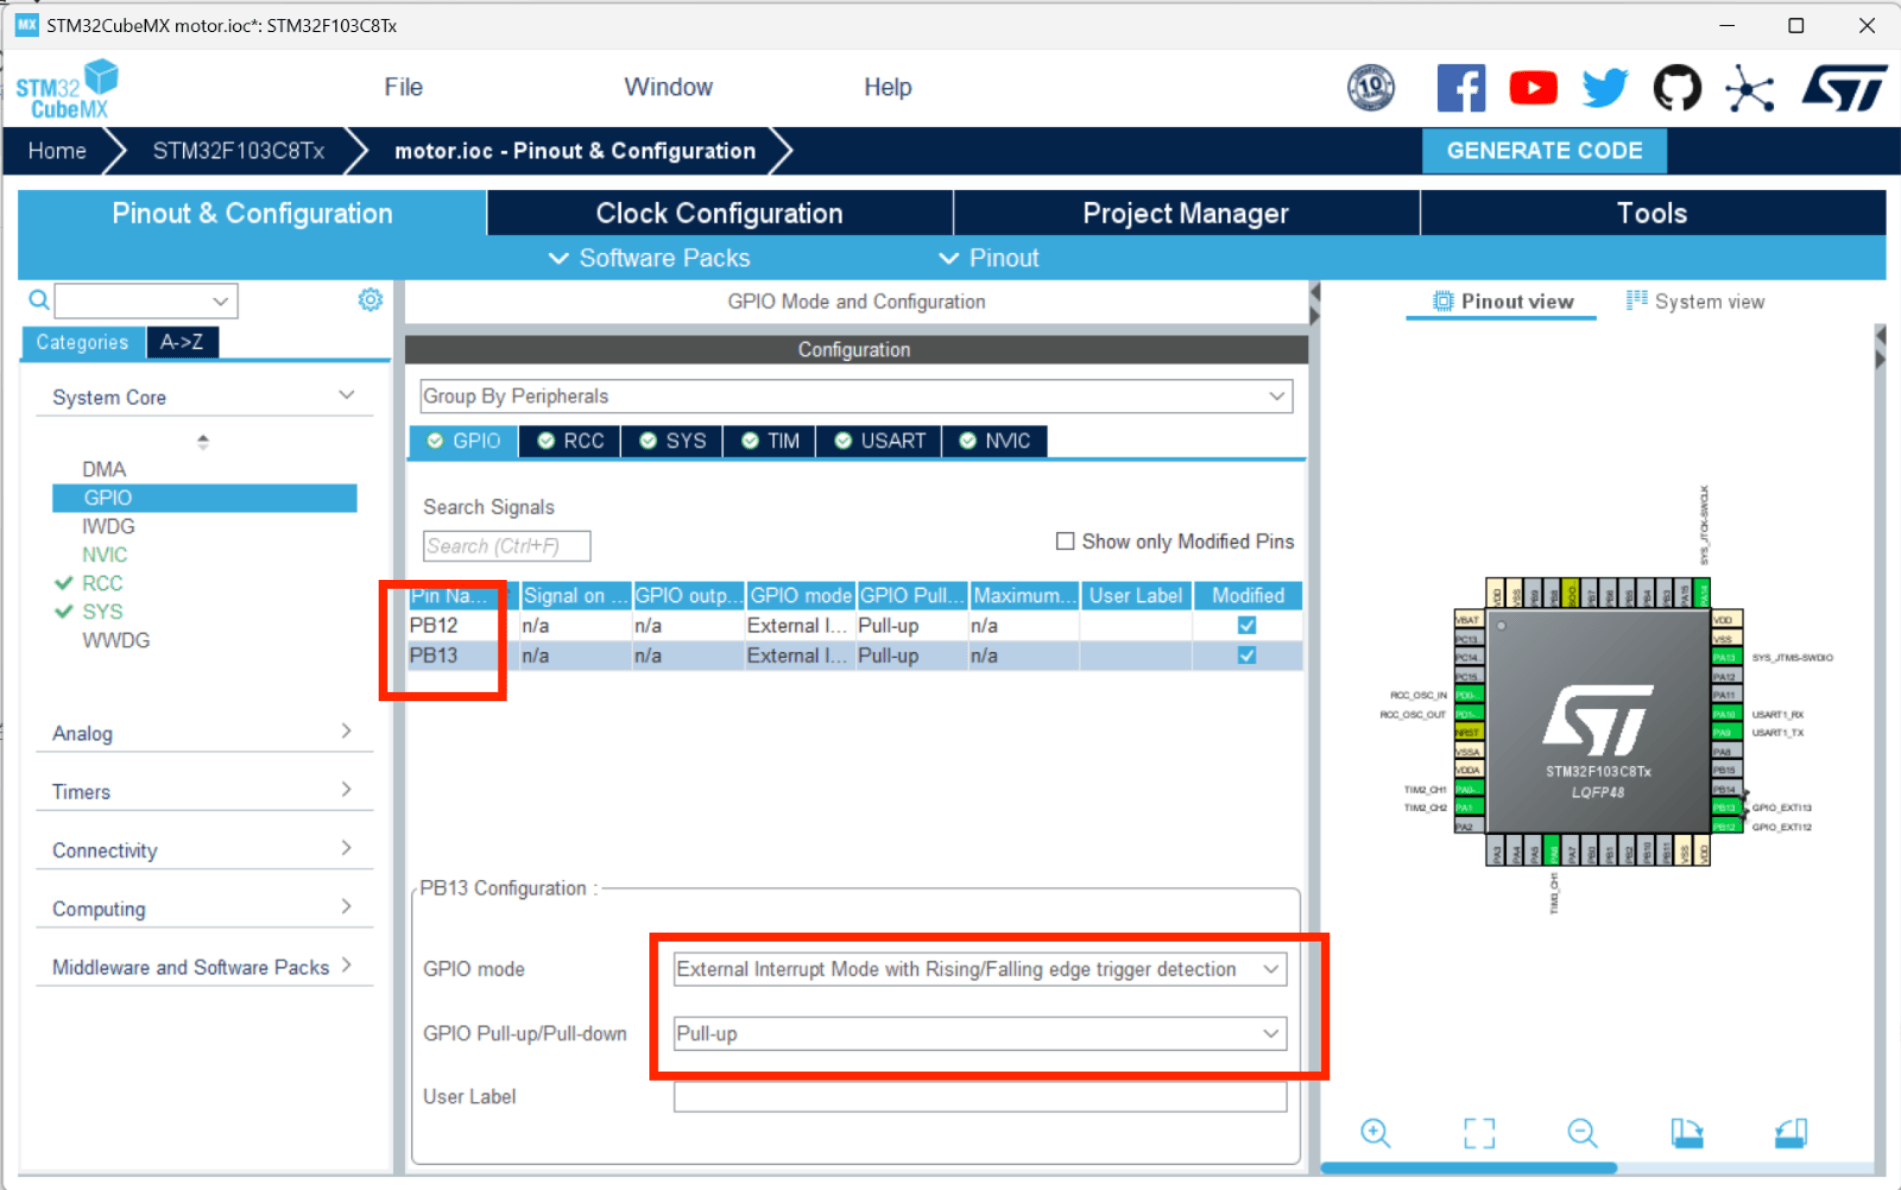Viewport: 1901px width, 1190px height.
Task: Open GPIO mode dropdown for PB13
Action: [980, 969]
